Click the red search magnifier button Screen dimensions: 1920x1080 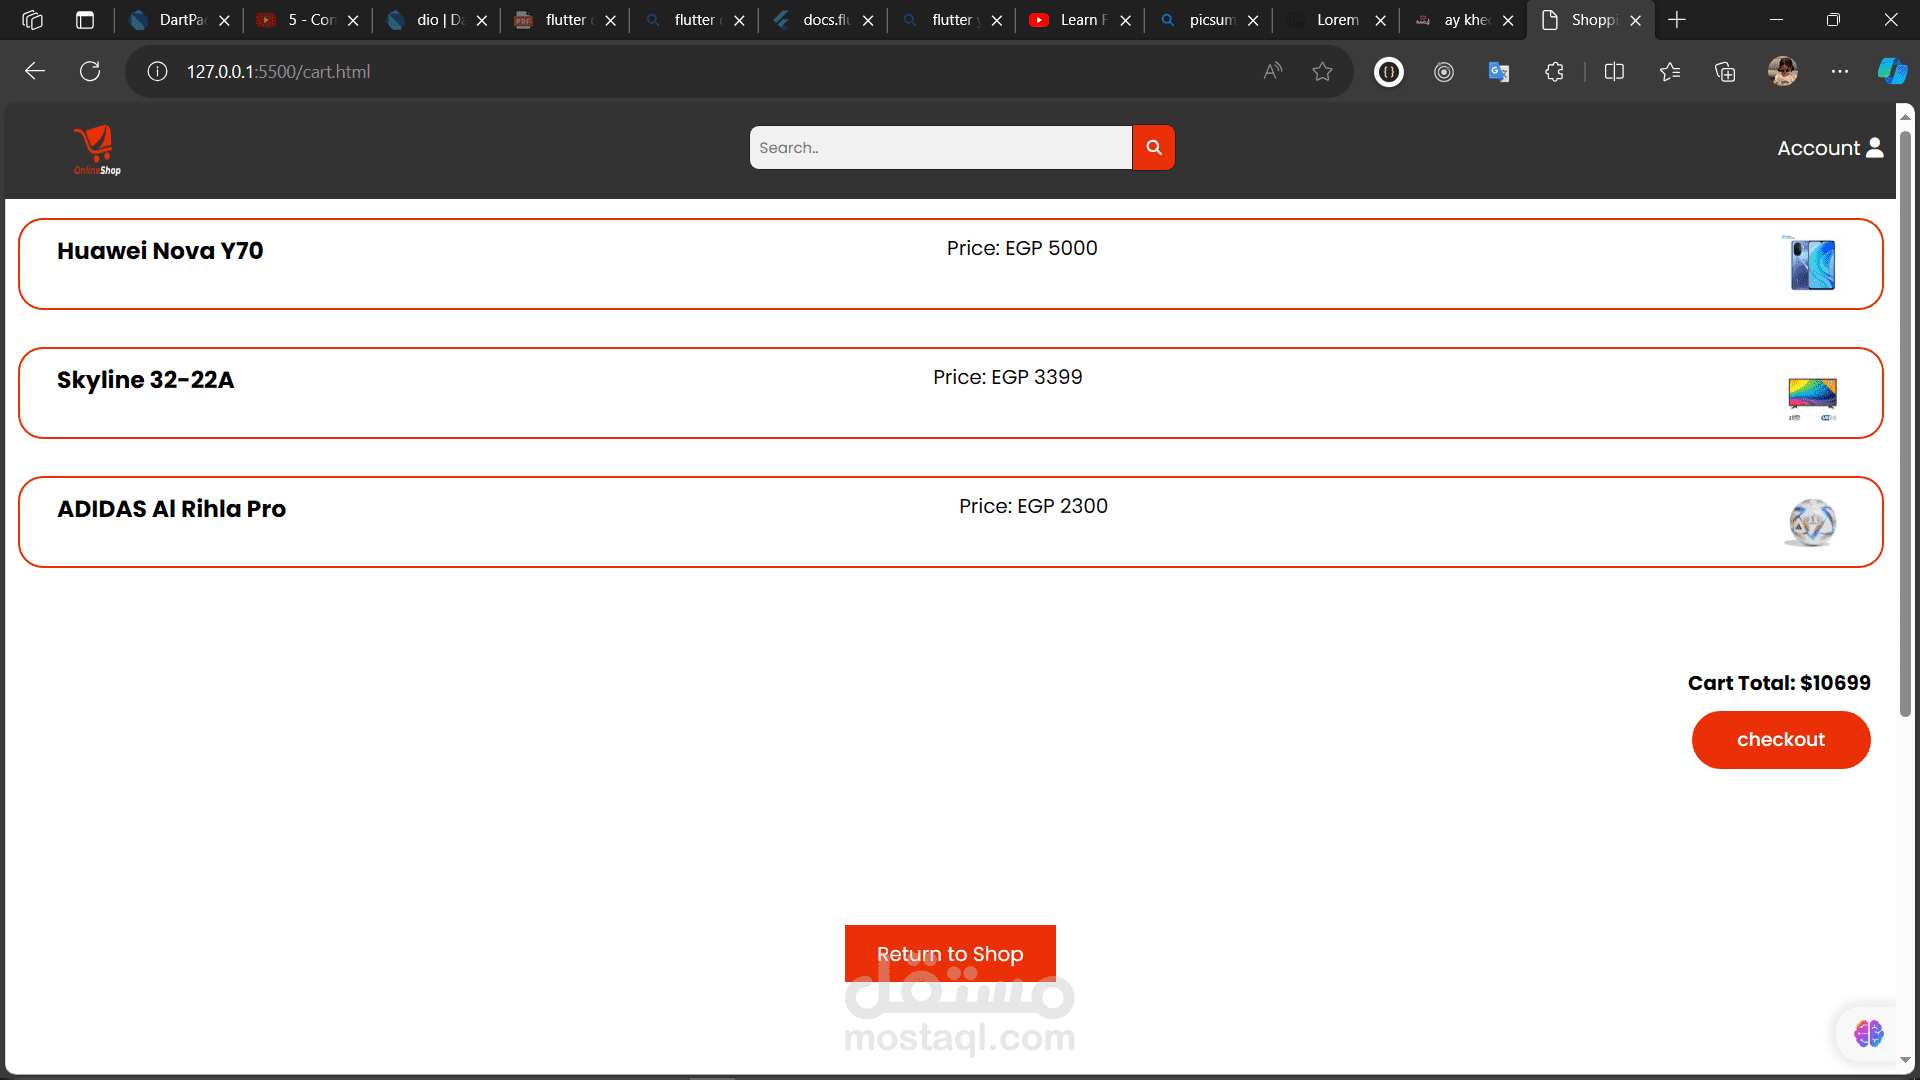(x=1153, y=148)
